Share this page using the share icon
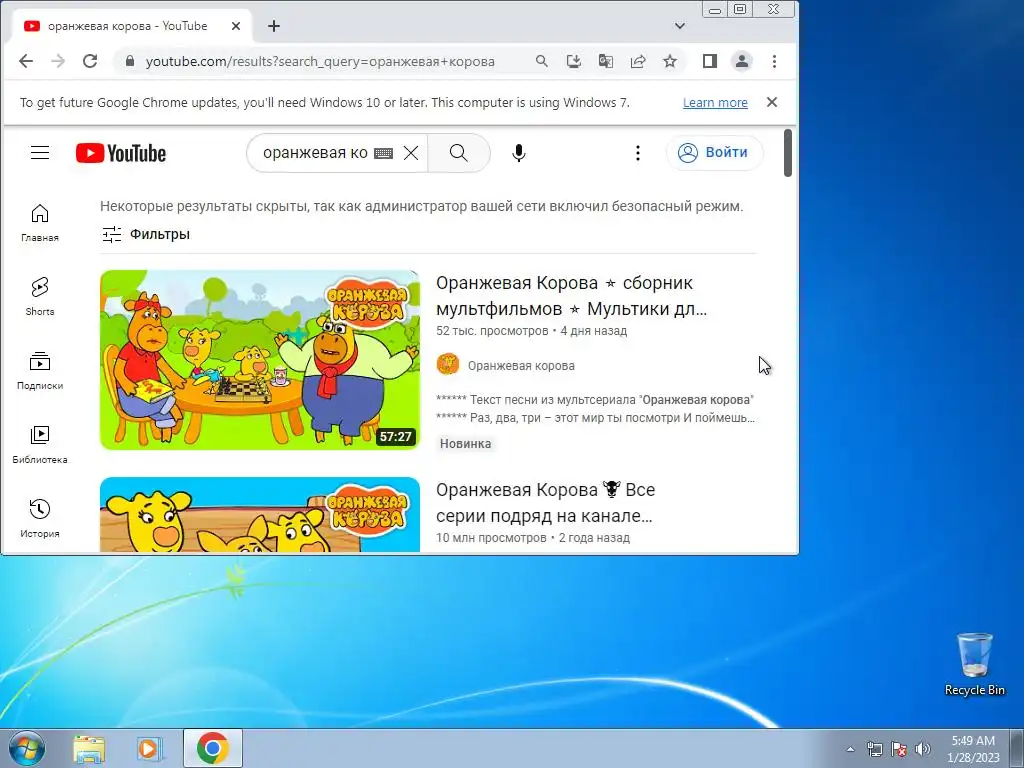 coord(637,61)
